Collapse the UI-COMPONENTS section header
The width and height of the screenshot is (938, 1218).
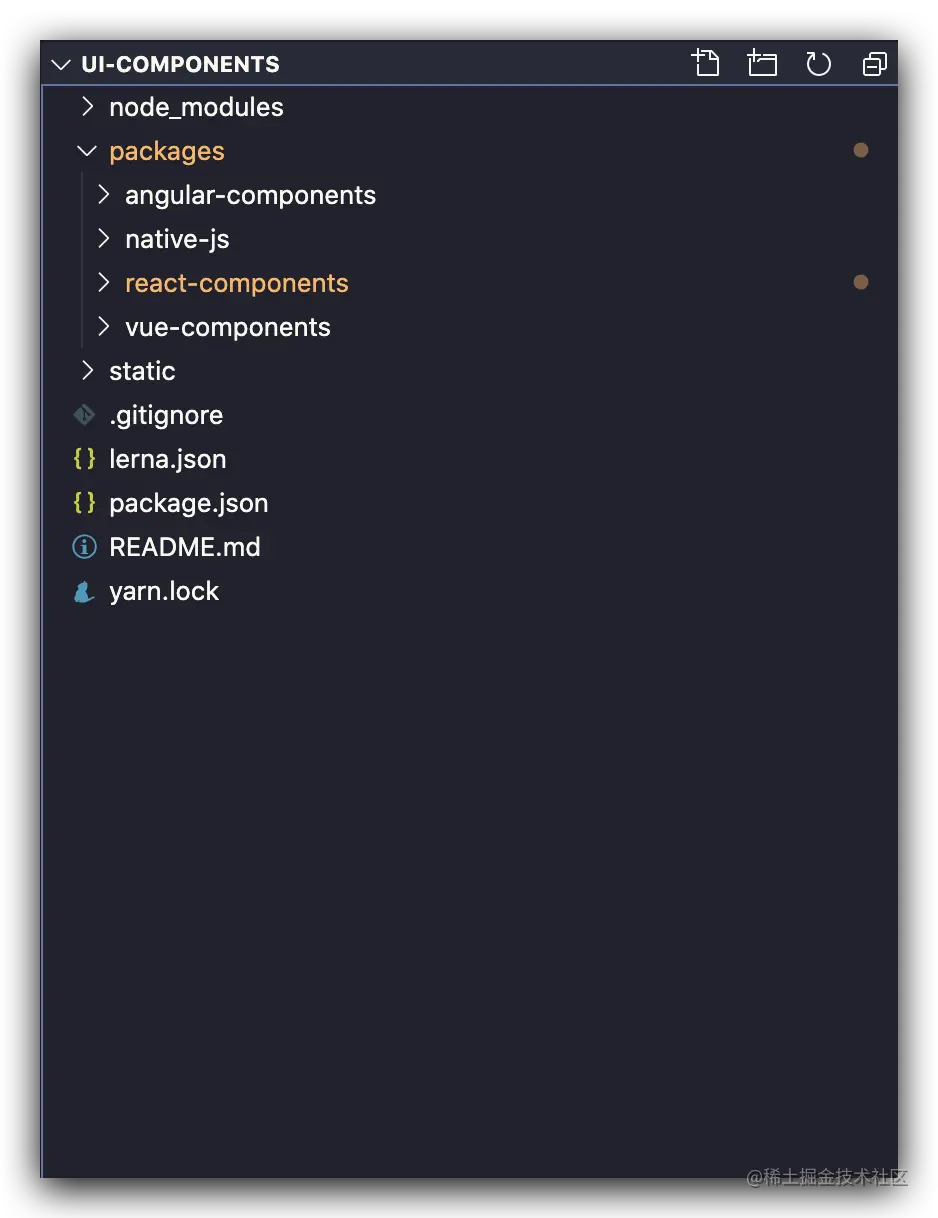click(62, 64)
